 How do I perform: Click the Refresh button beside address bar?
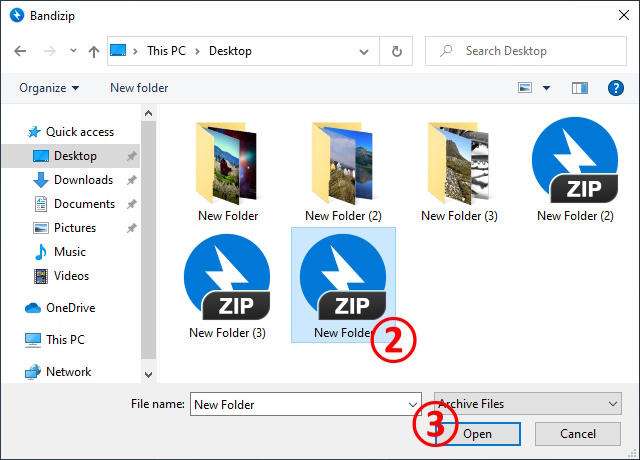click(397, 51)
